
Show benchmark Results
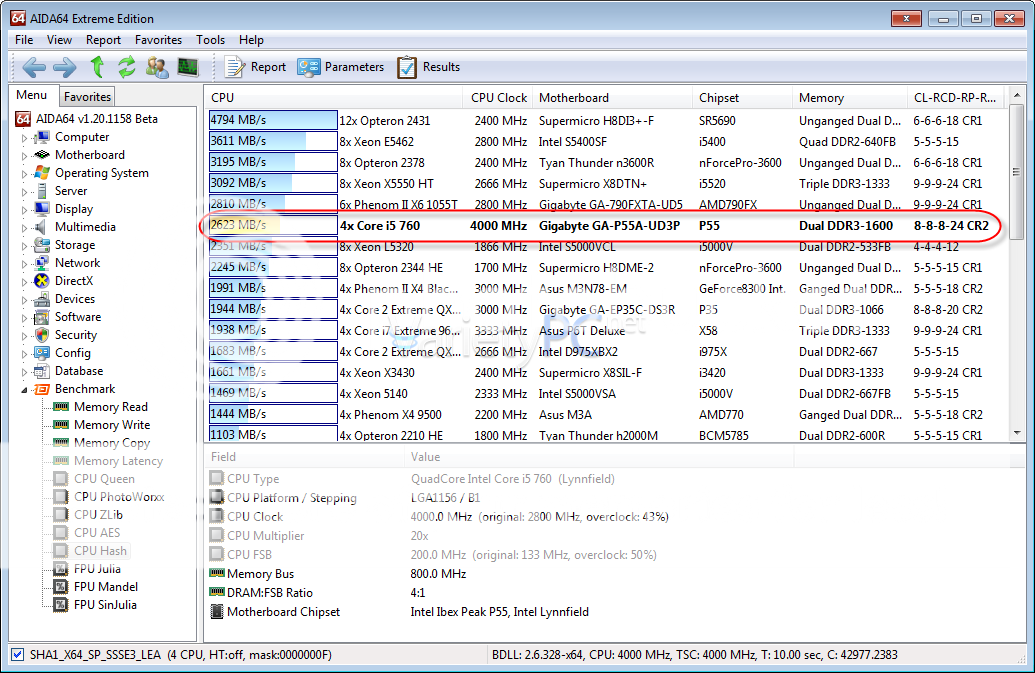(428, 67)
